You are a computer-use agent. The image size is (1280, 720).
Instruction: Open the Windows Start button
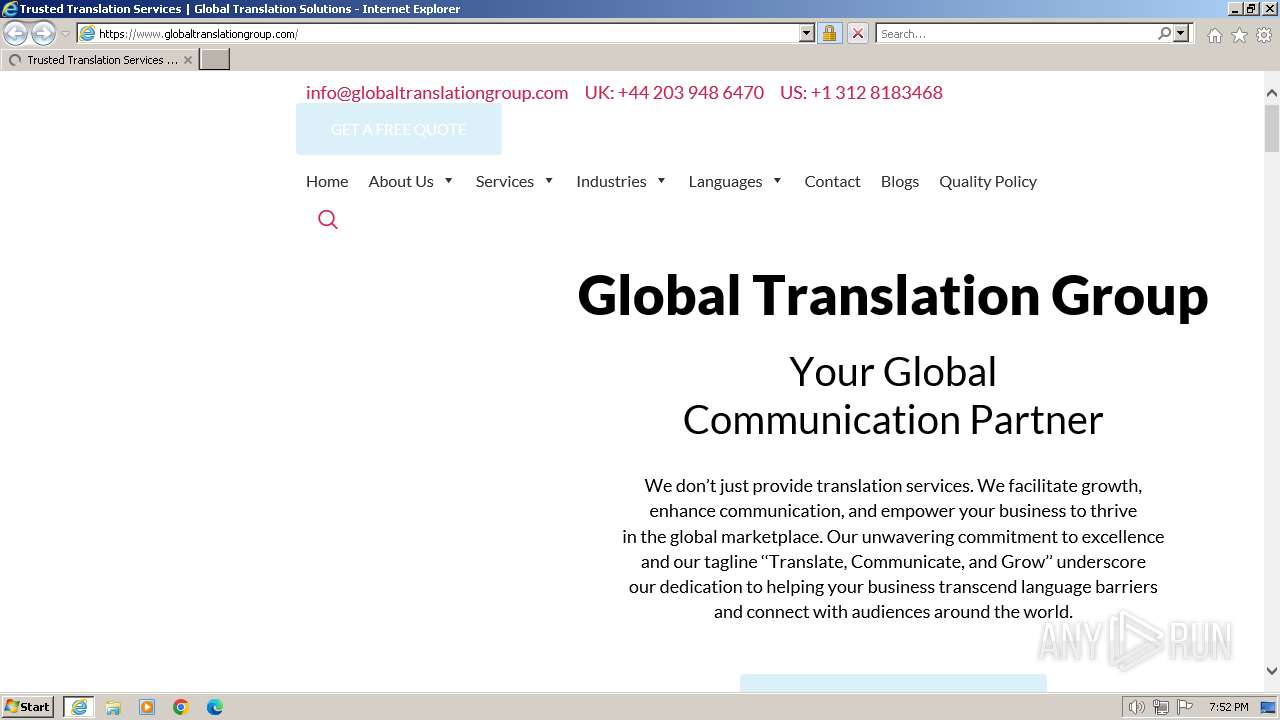point(28,707)
